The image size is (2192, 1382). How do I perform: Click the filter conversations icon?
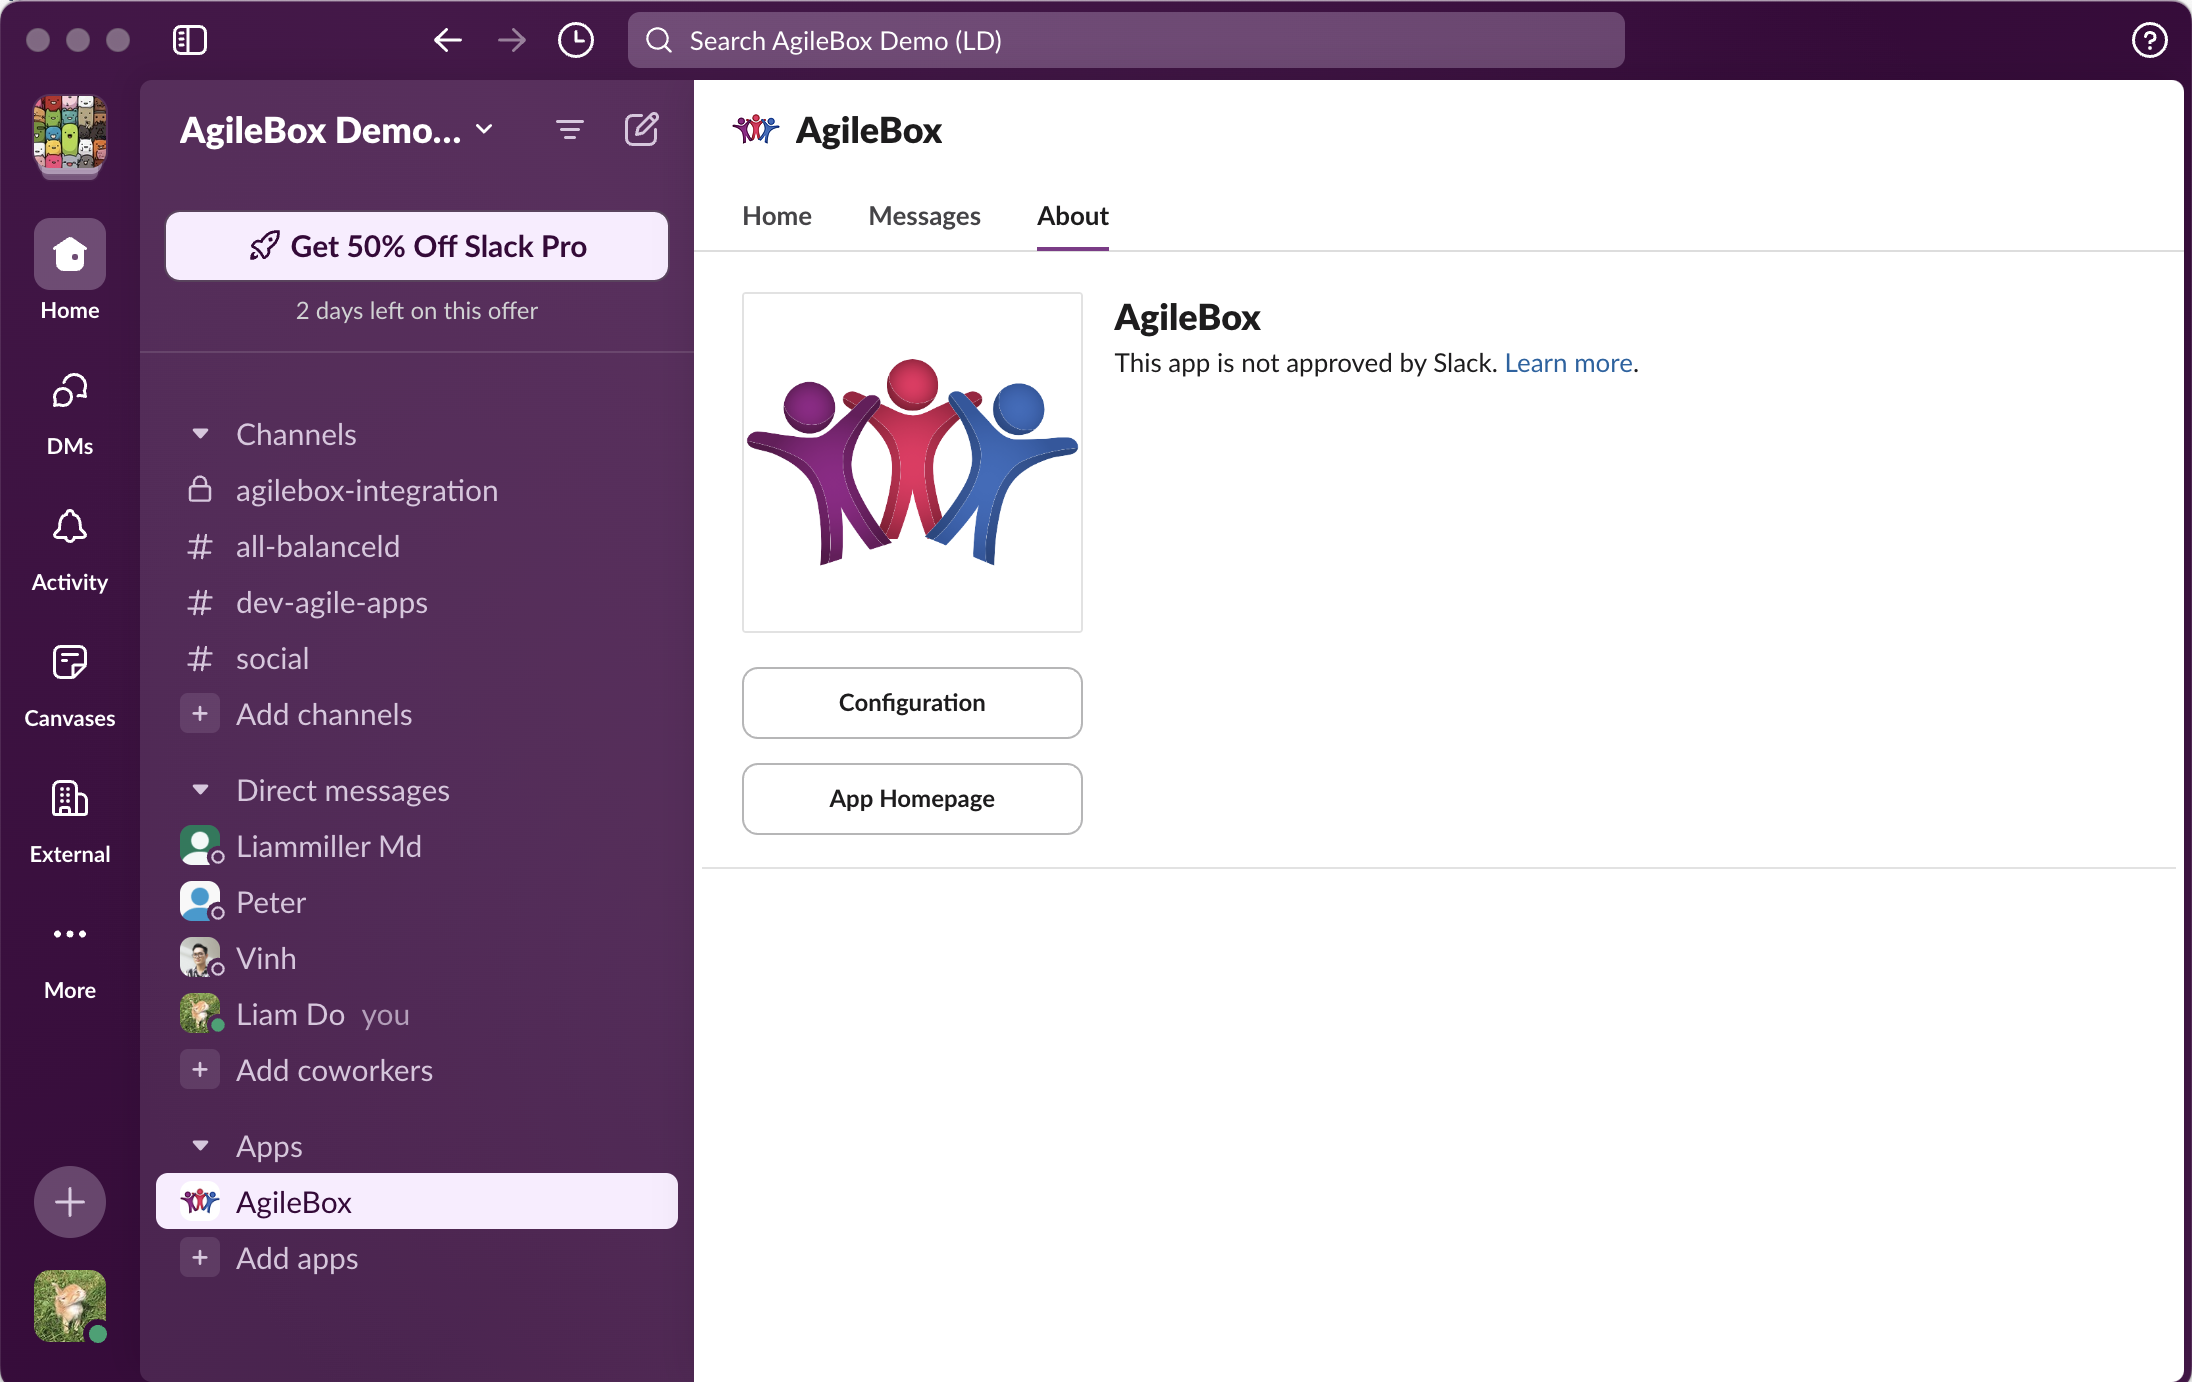click(570, 130)
